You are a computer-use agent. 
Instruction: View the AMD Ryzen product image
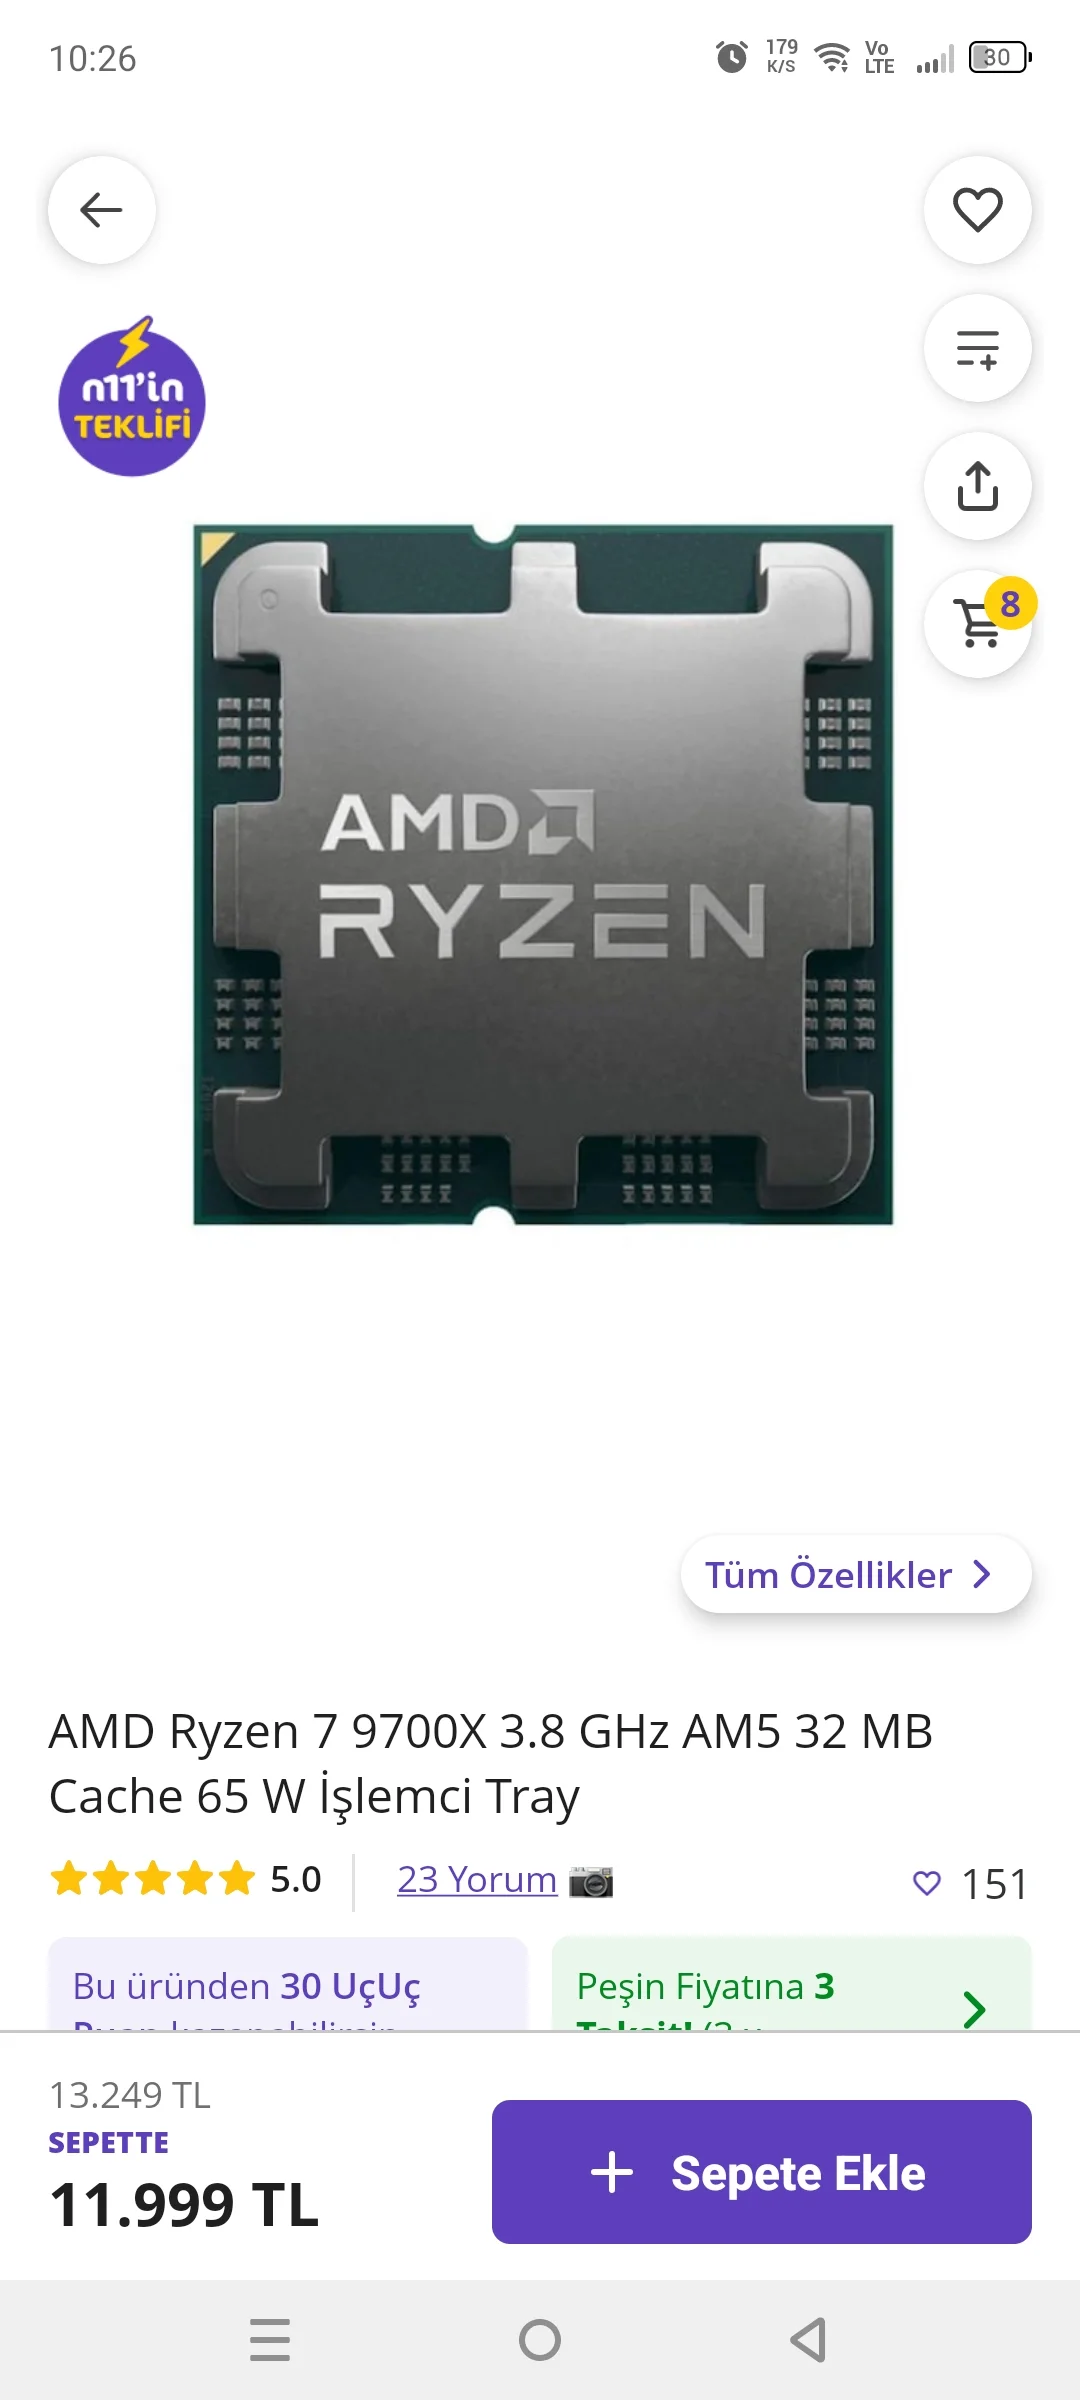tap(543, 874)
